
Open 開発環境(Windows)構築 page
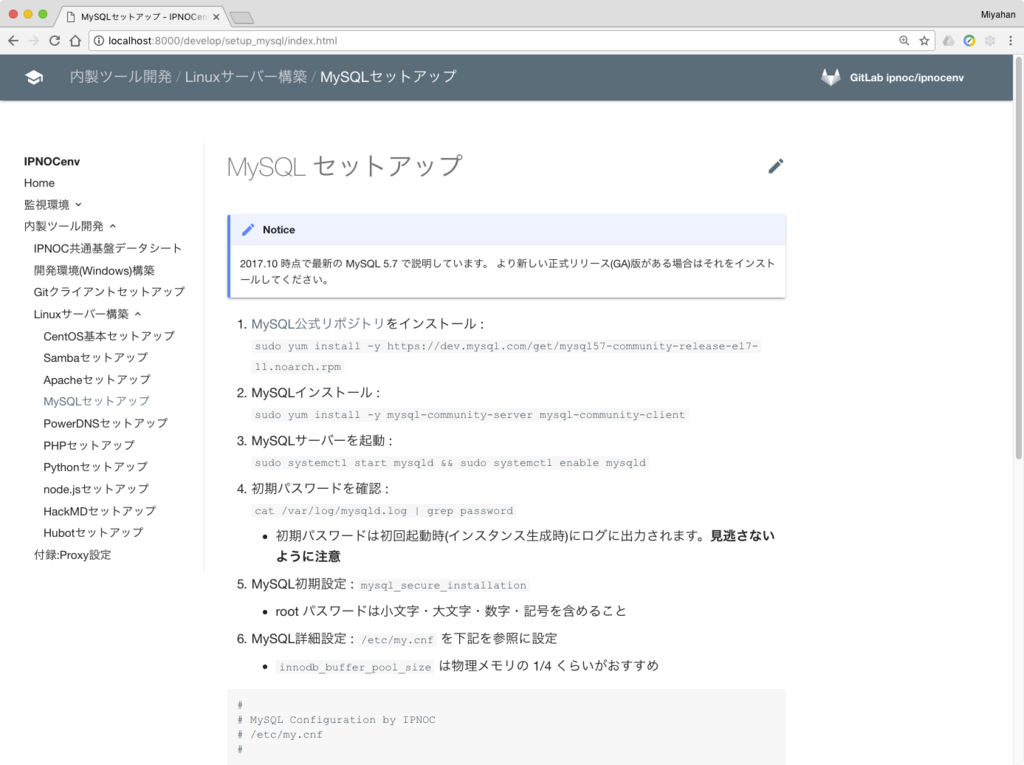pyautogui.click(x=94, y=270)
